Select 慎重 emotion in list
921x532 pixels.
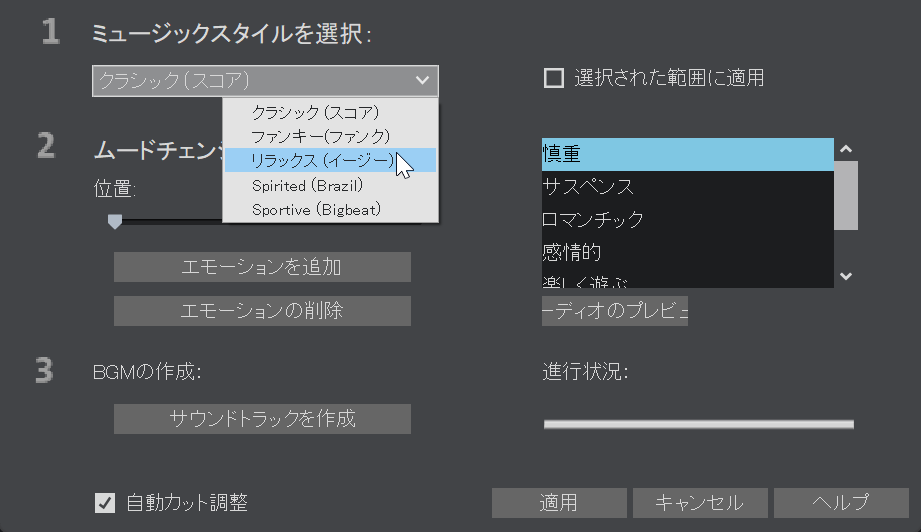687,154
